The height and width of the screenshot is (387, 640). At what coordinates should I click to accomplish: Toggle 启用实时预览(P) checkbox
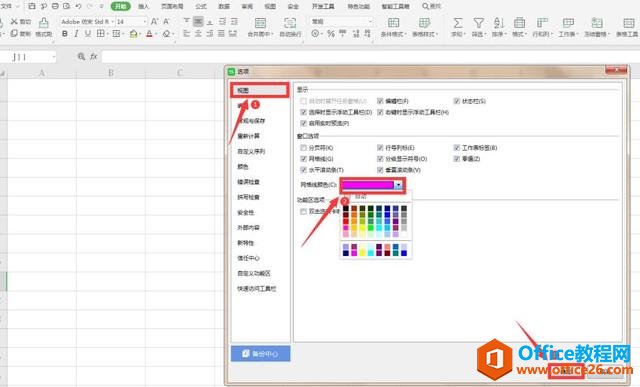click(x=303, y=123)
